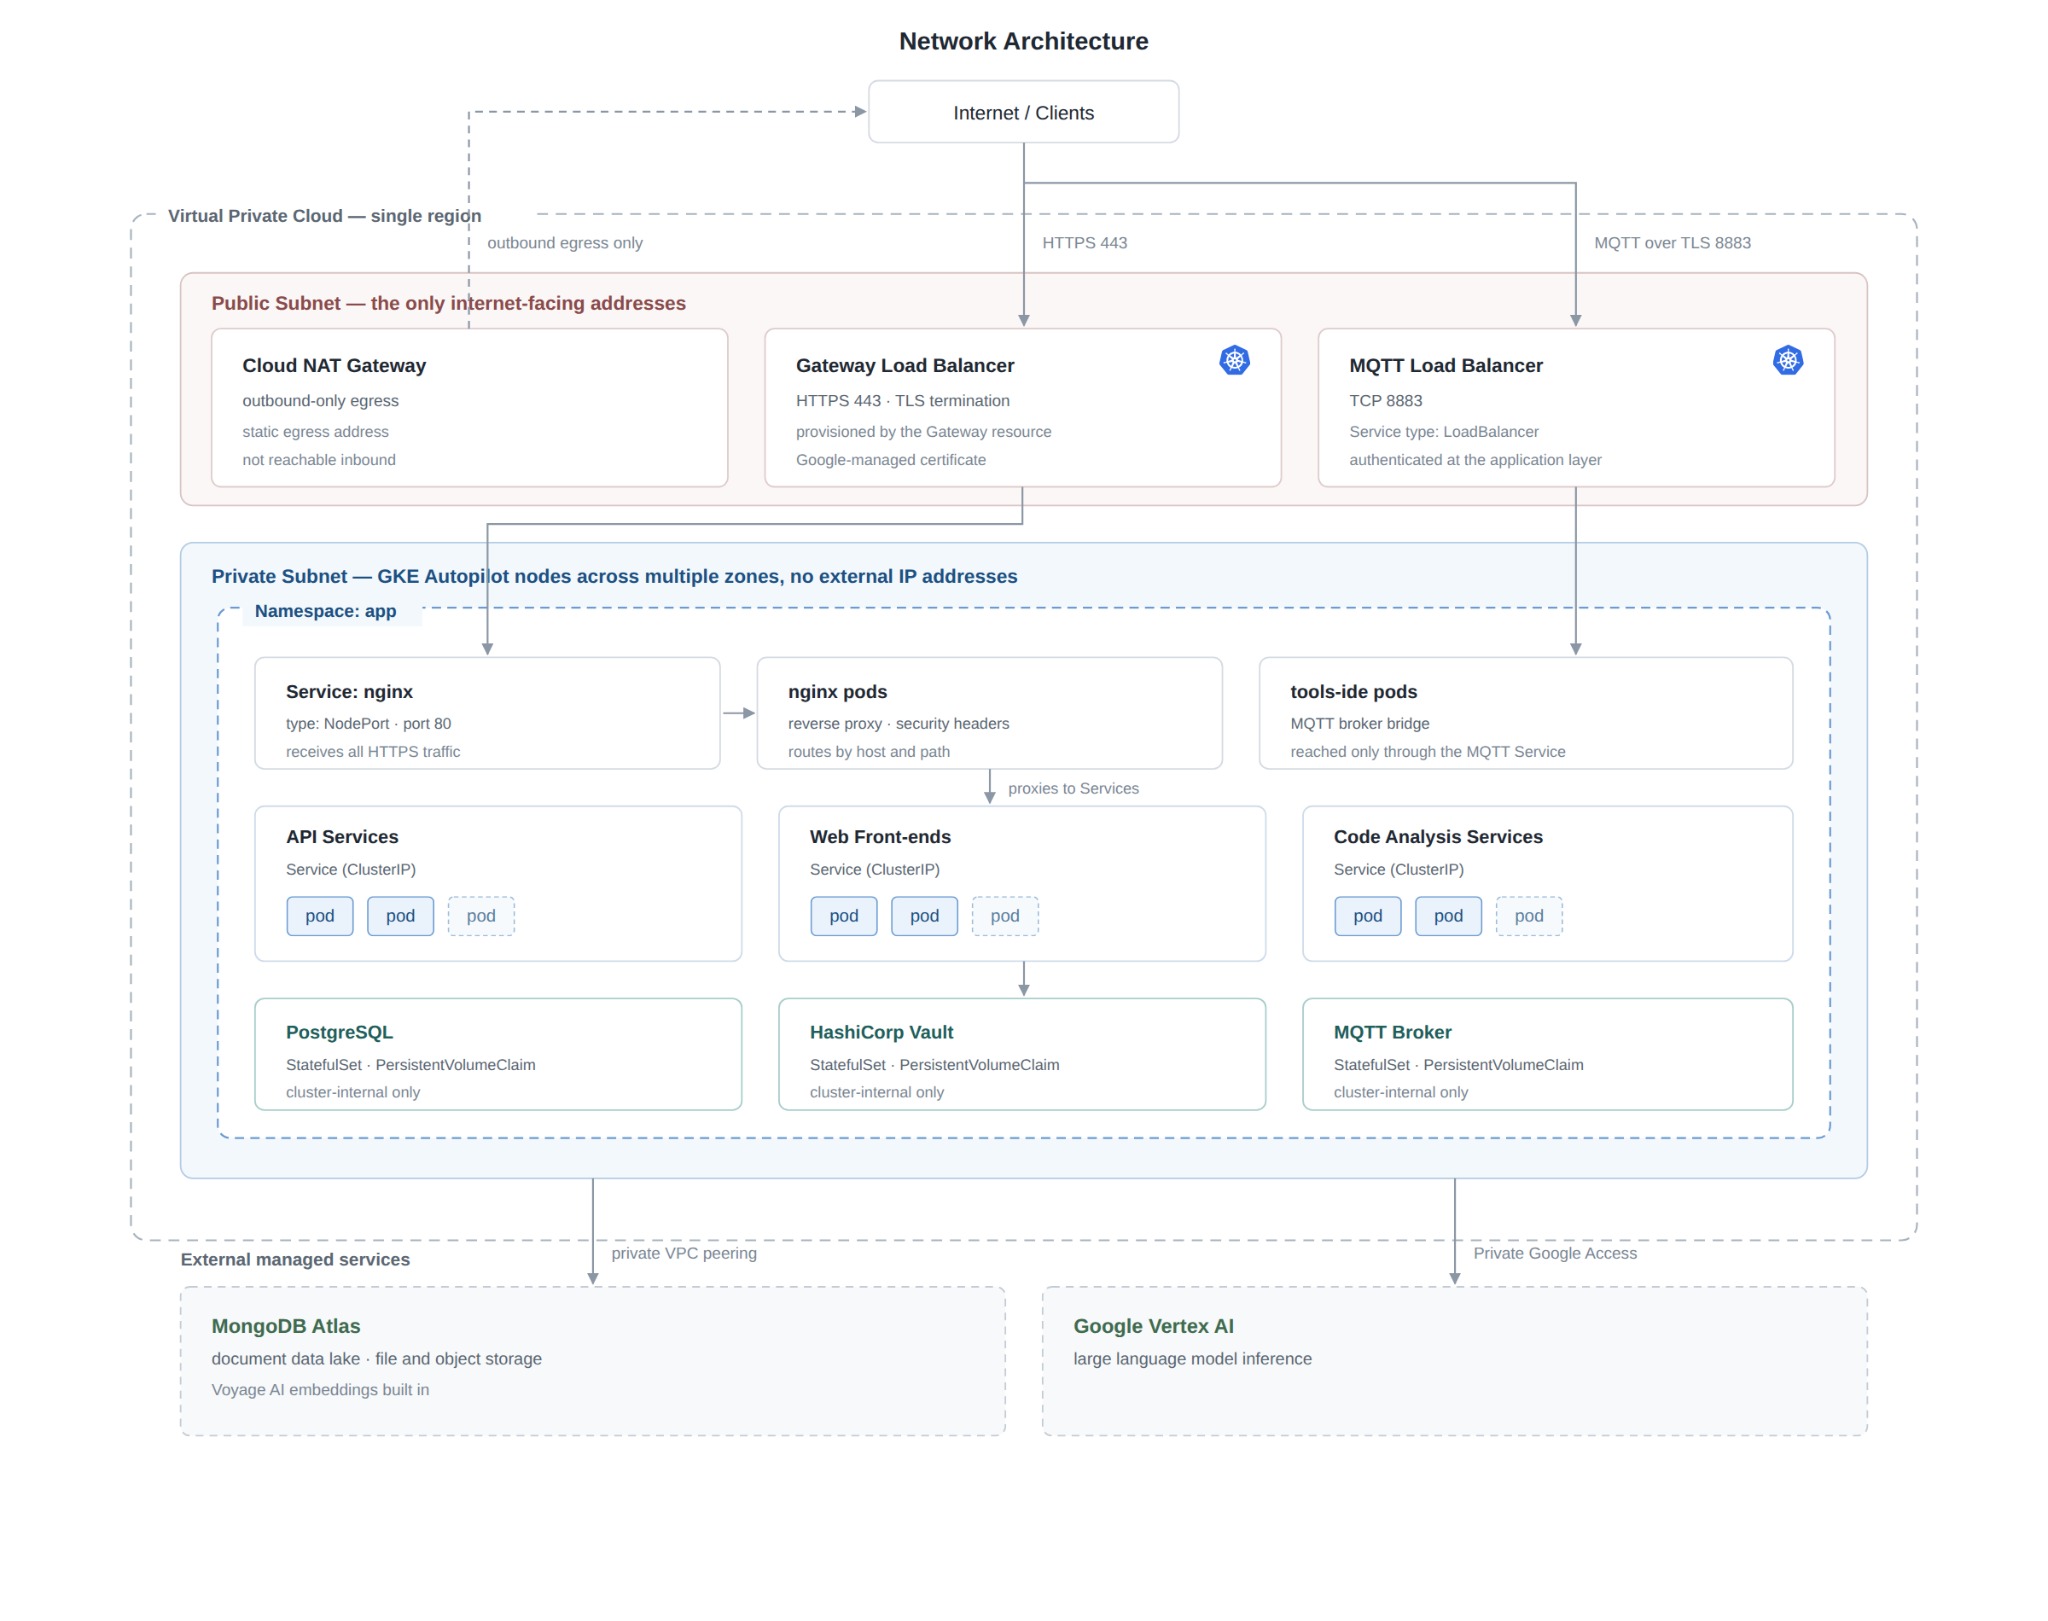Click the MongoDB Atlas heading
This screenshot has width=2048, height=1621.
[285, 1327]
